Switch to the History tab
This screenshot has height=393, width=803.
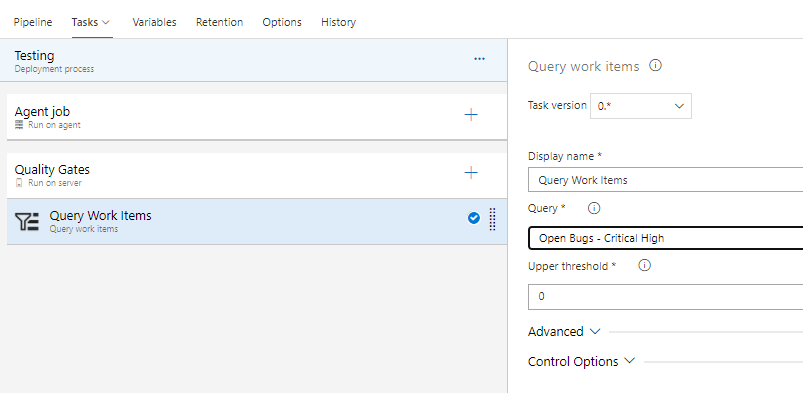point(338,22)
